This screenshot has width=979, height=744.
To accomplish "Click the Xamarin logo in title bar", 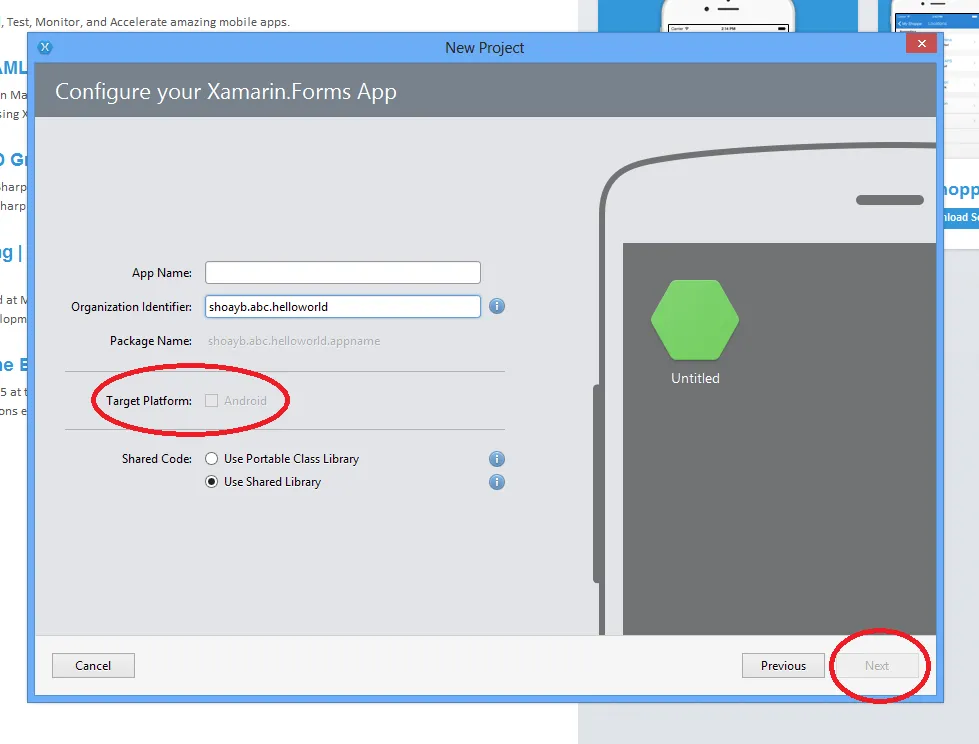I will coord(45,47).
